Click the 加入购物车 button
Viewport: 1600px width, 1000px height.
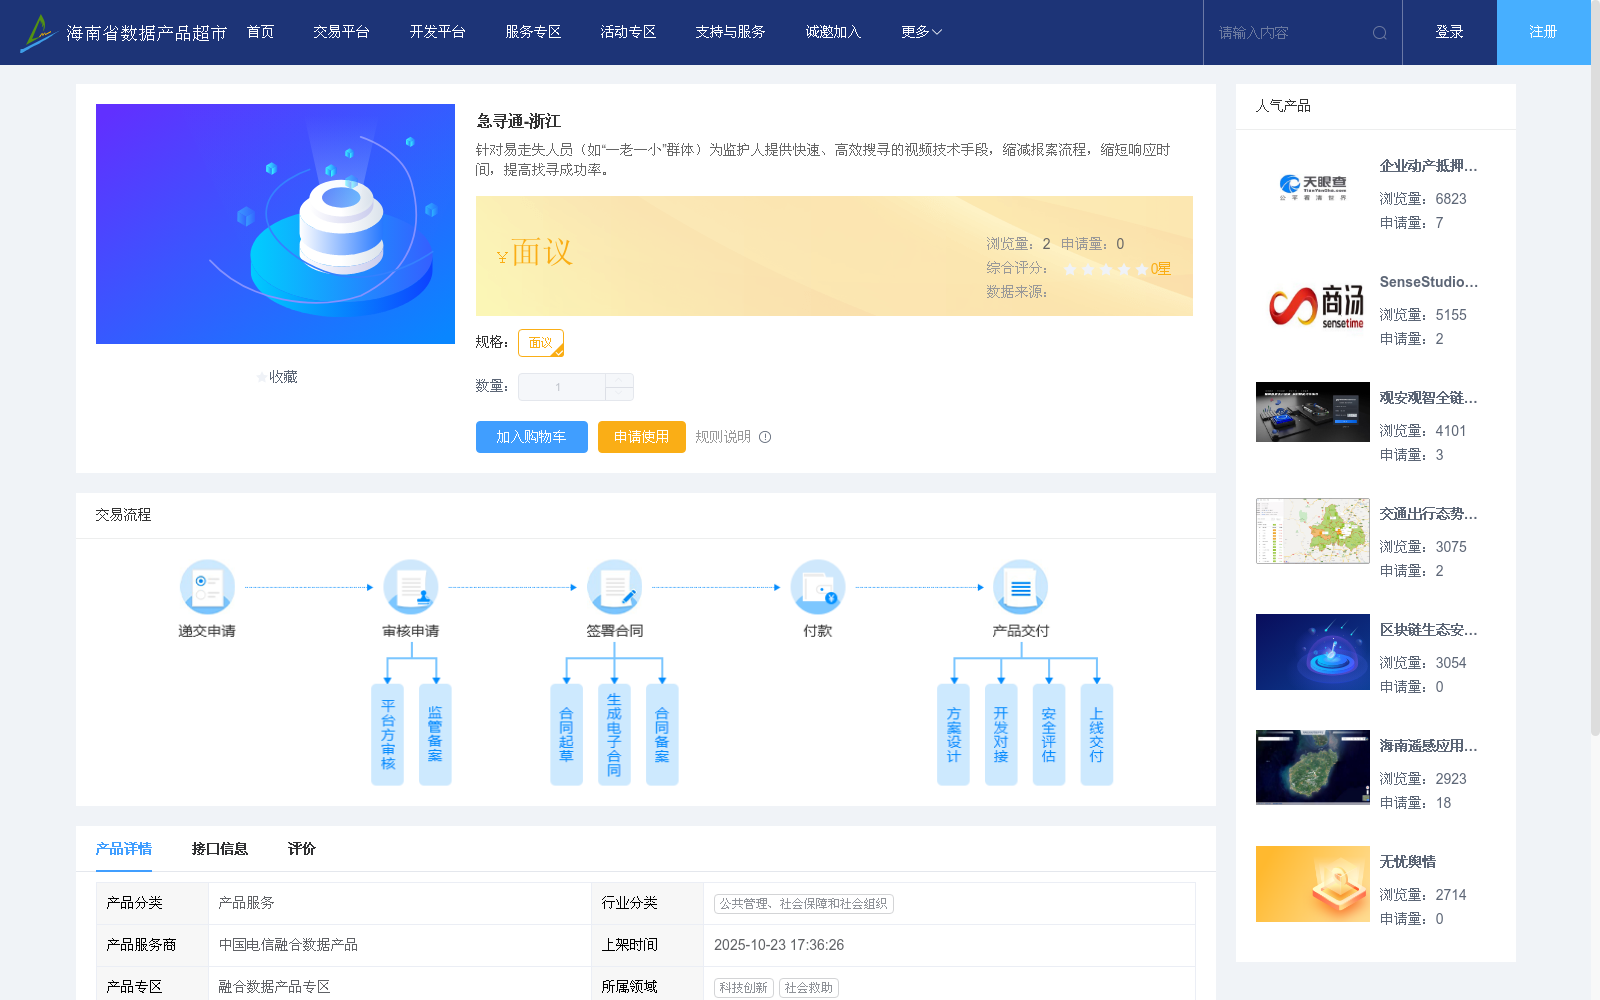pyautogui.click(x=531, y=437)
